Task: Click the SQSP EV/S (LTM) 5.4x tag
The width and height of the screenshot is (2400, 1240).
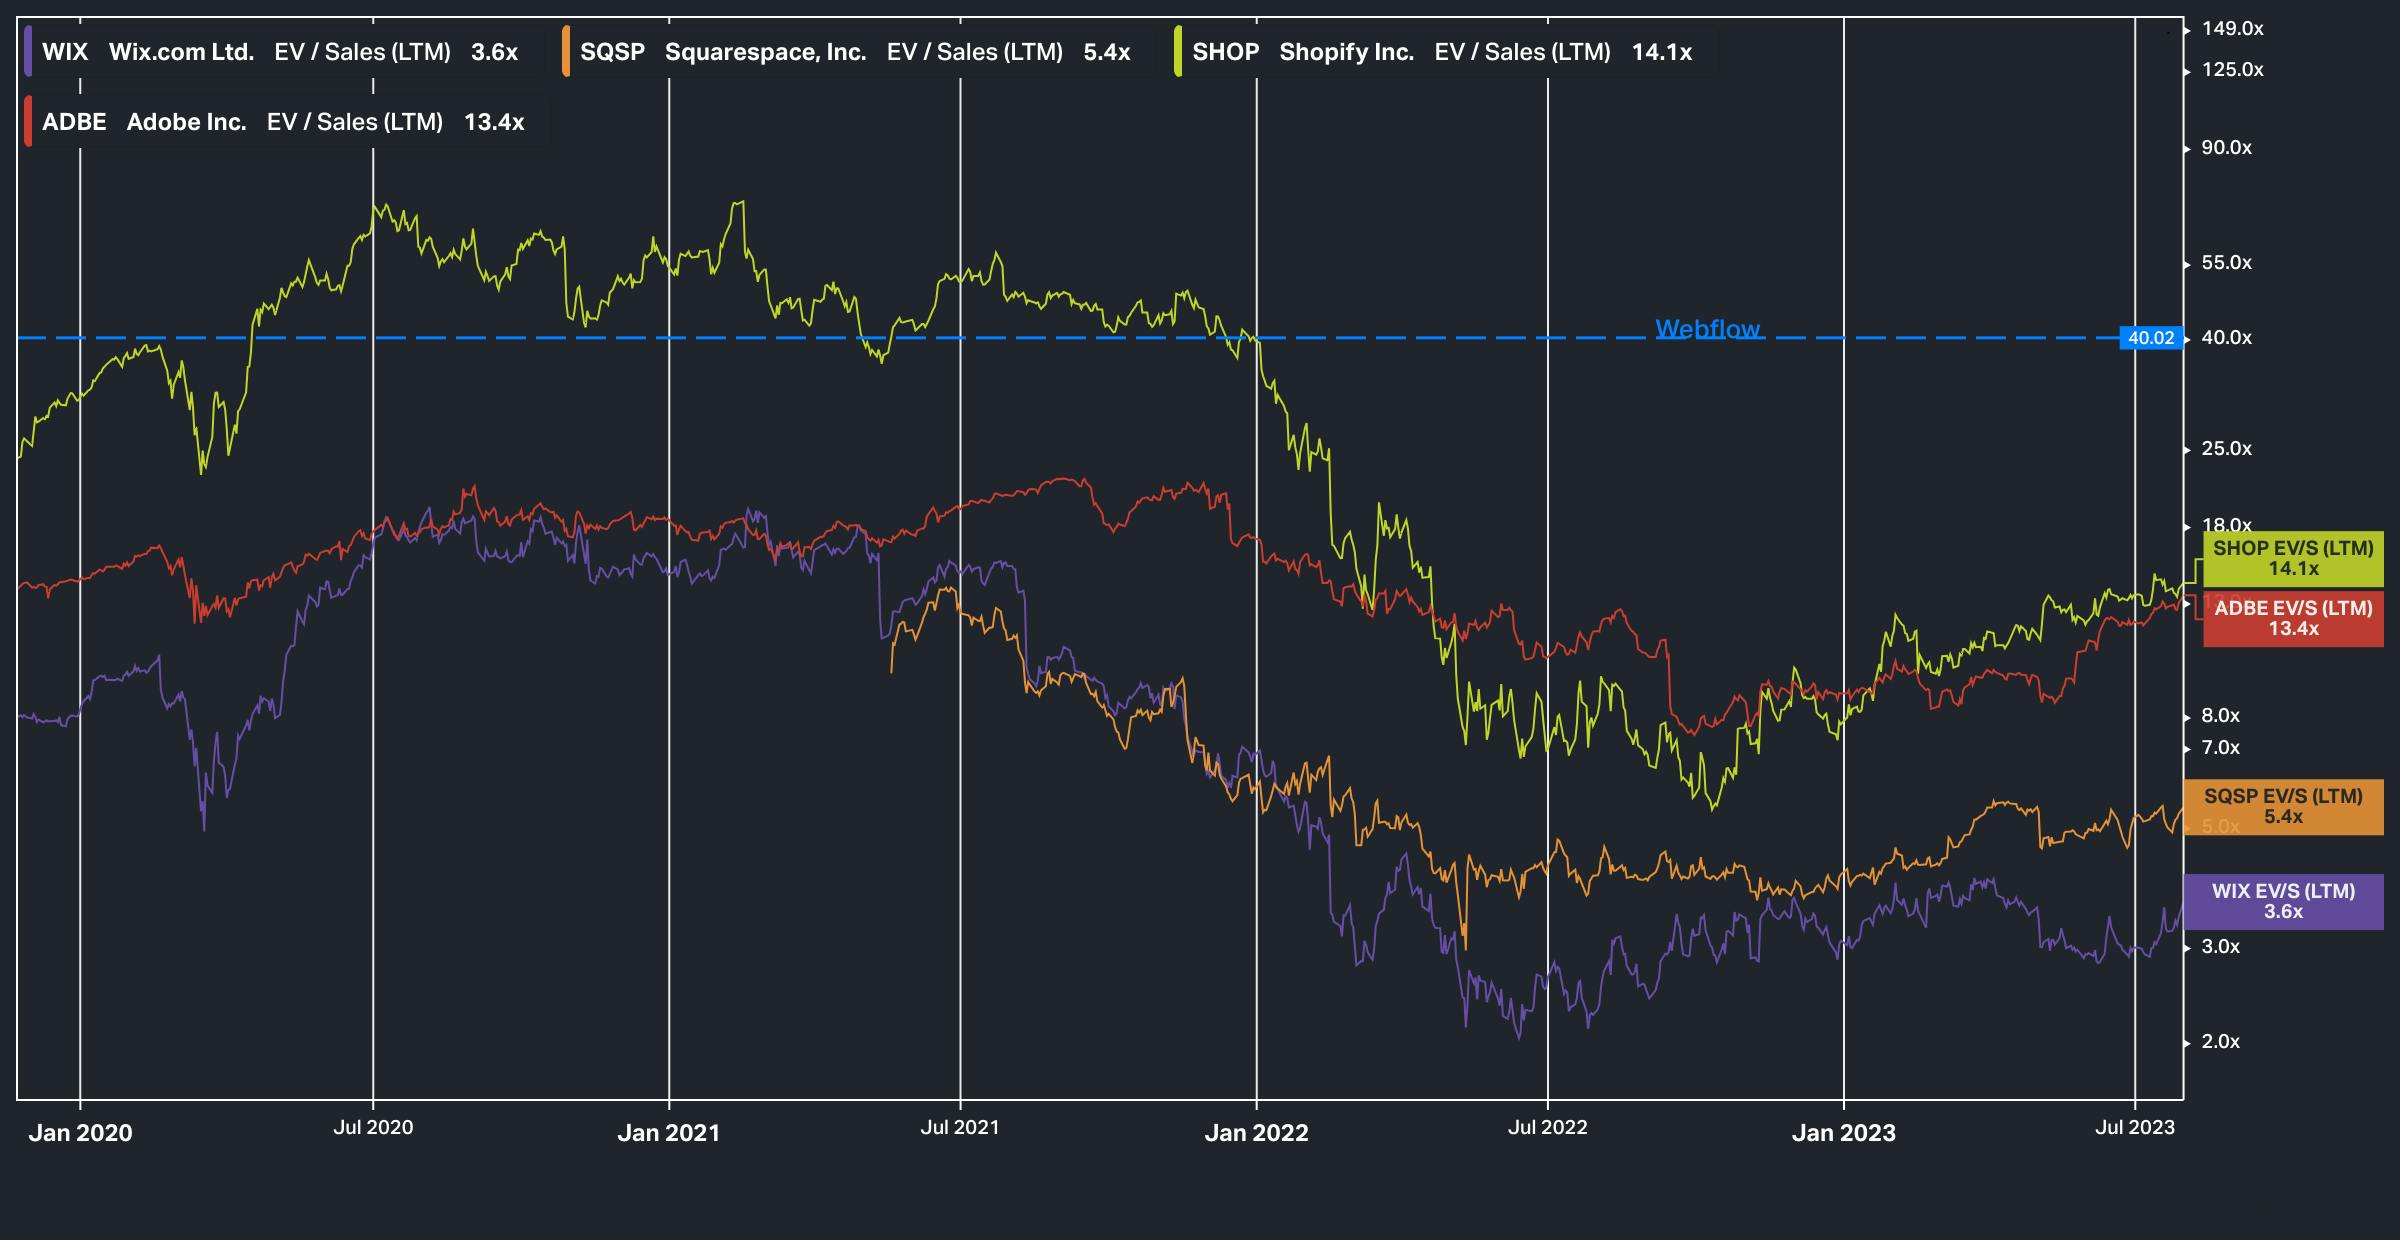Action: tap(2282, 806)
